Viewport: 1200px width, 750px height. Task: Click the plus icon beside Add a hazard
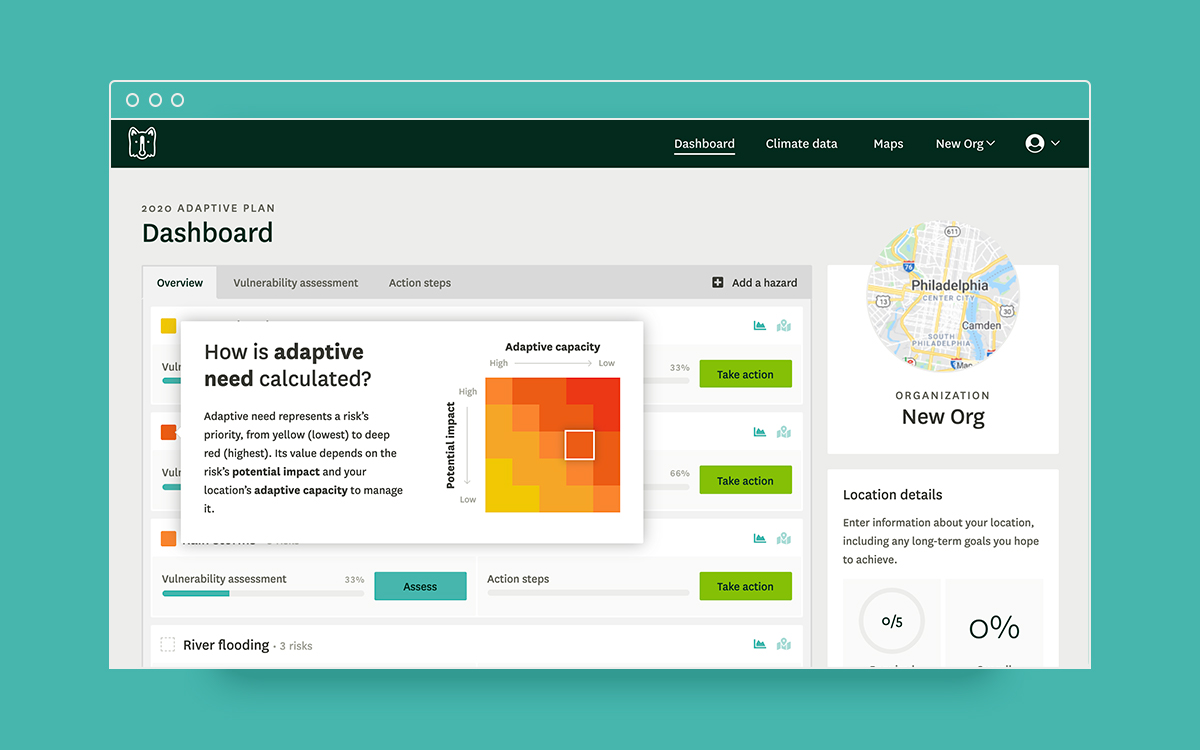(717, 282)
